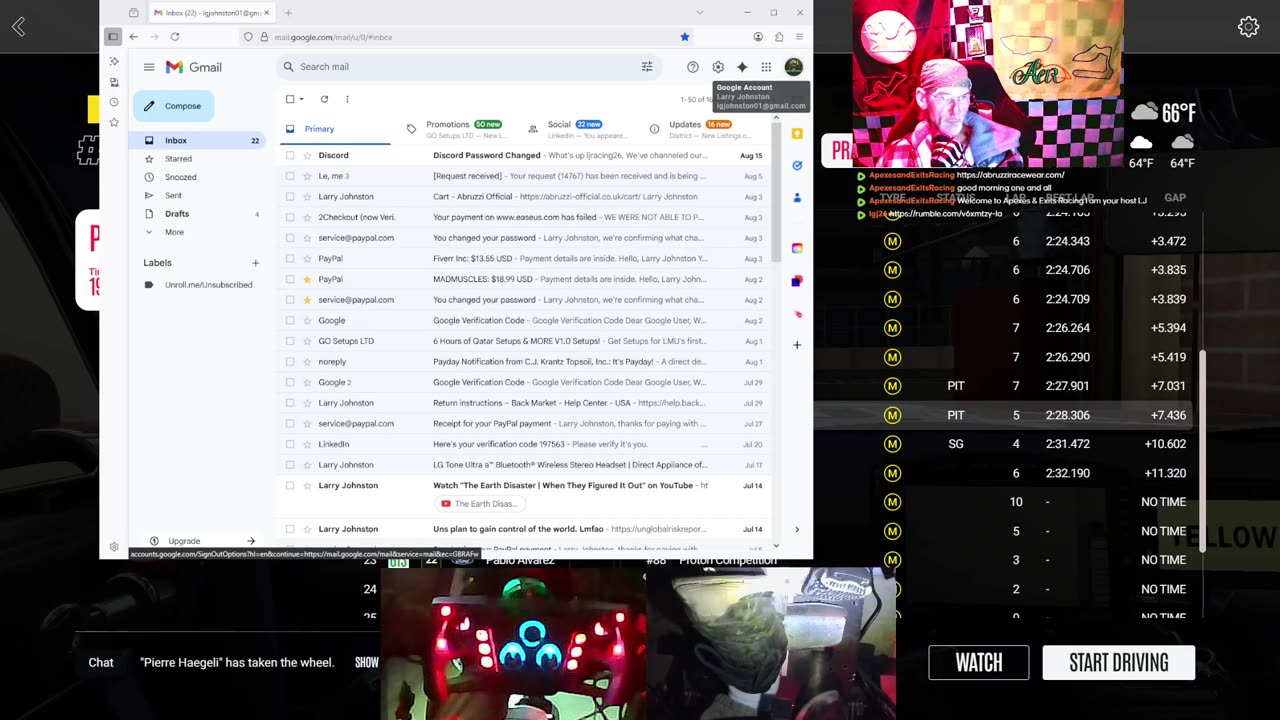1280x720 pixels.
Task: Bookmark star in the address bar
Action: coord(685,37)
